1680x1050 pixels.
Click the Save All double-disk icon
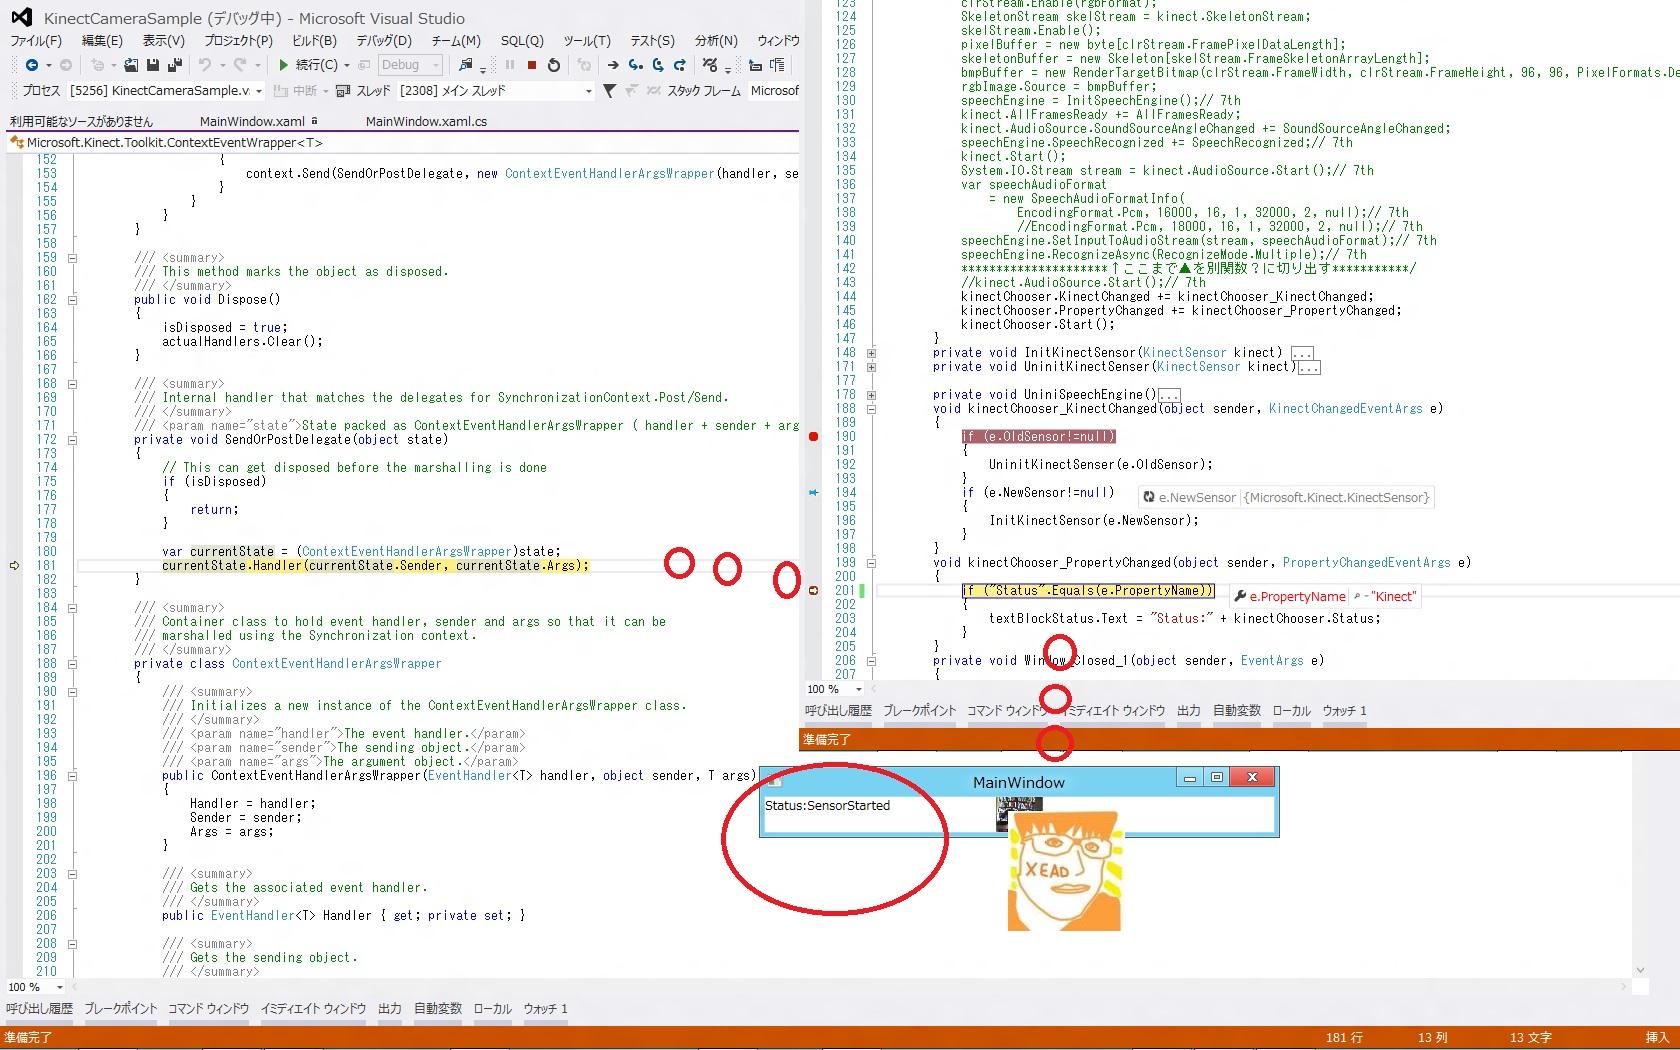pos(174,65)
